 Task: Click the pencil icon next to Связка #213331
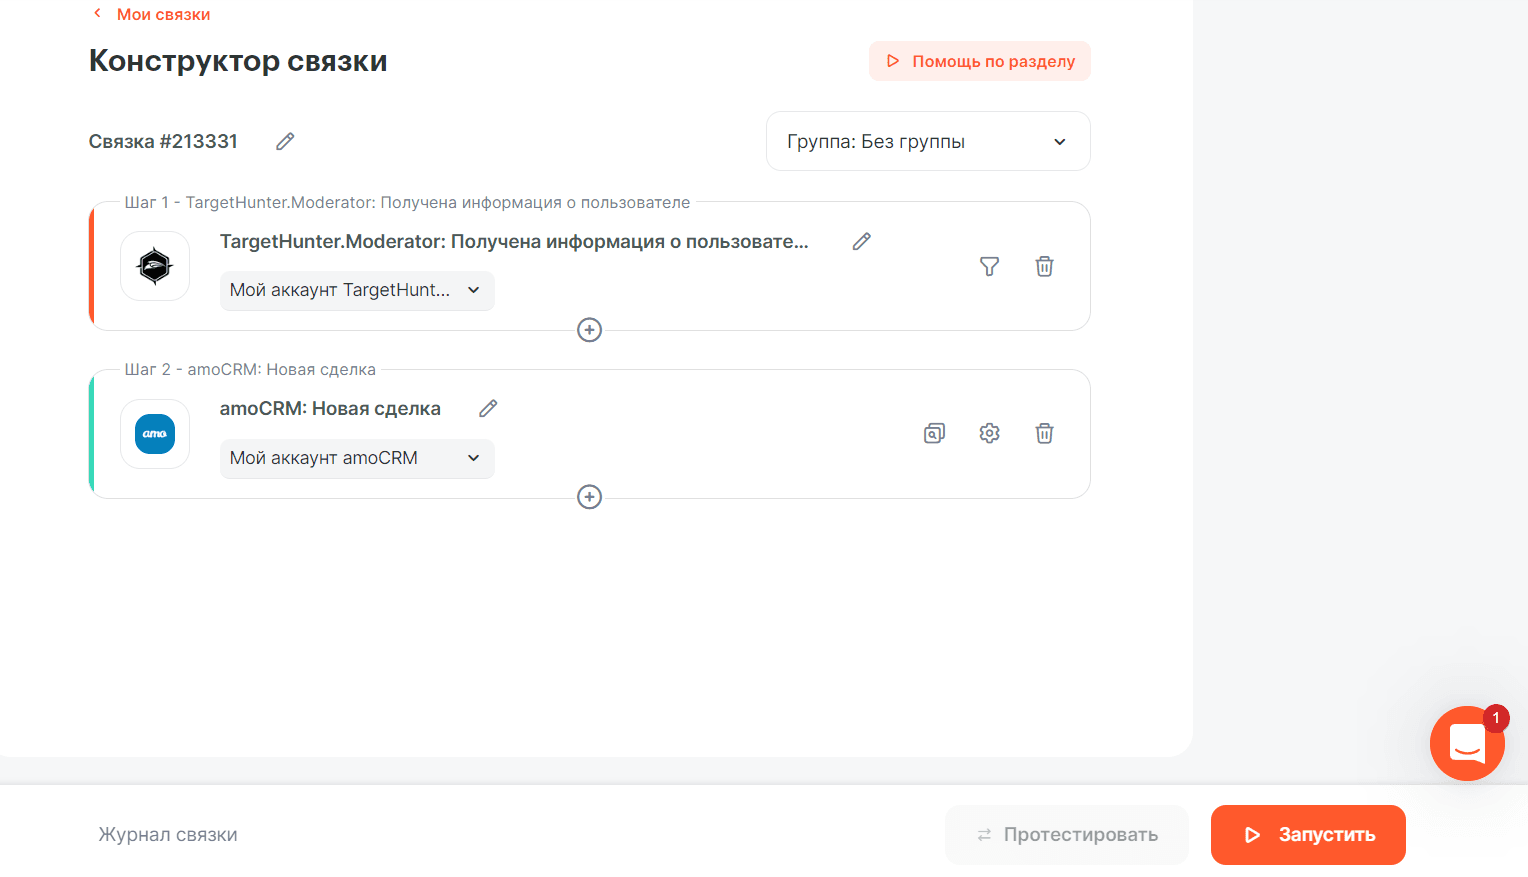[x=285, y=142]
